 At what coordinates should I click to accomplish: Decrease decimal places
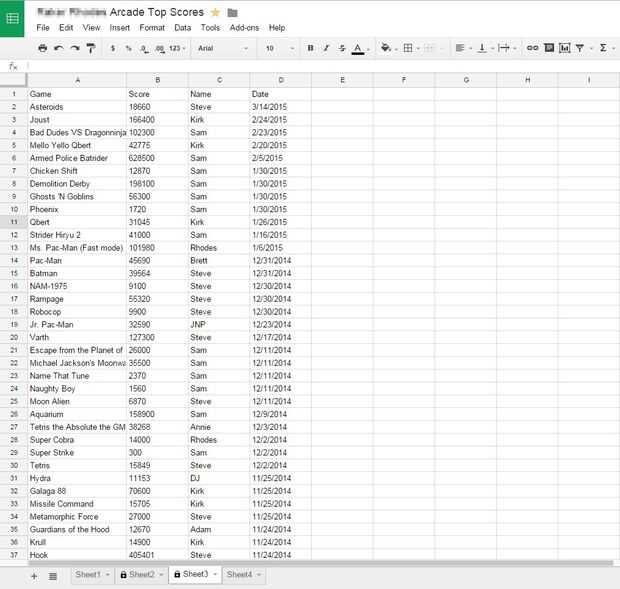tap(144, 49)
